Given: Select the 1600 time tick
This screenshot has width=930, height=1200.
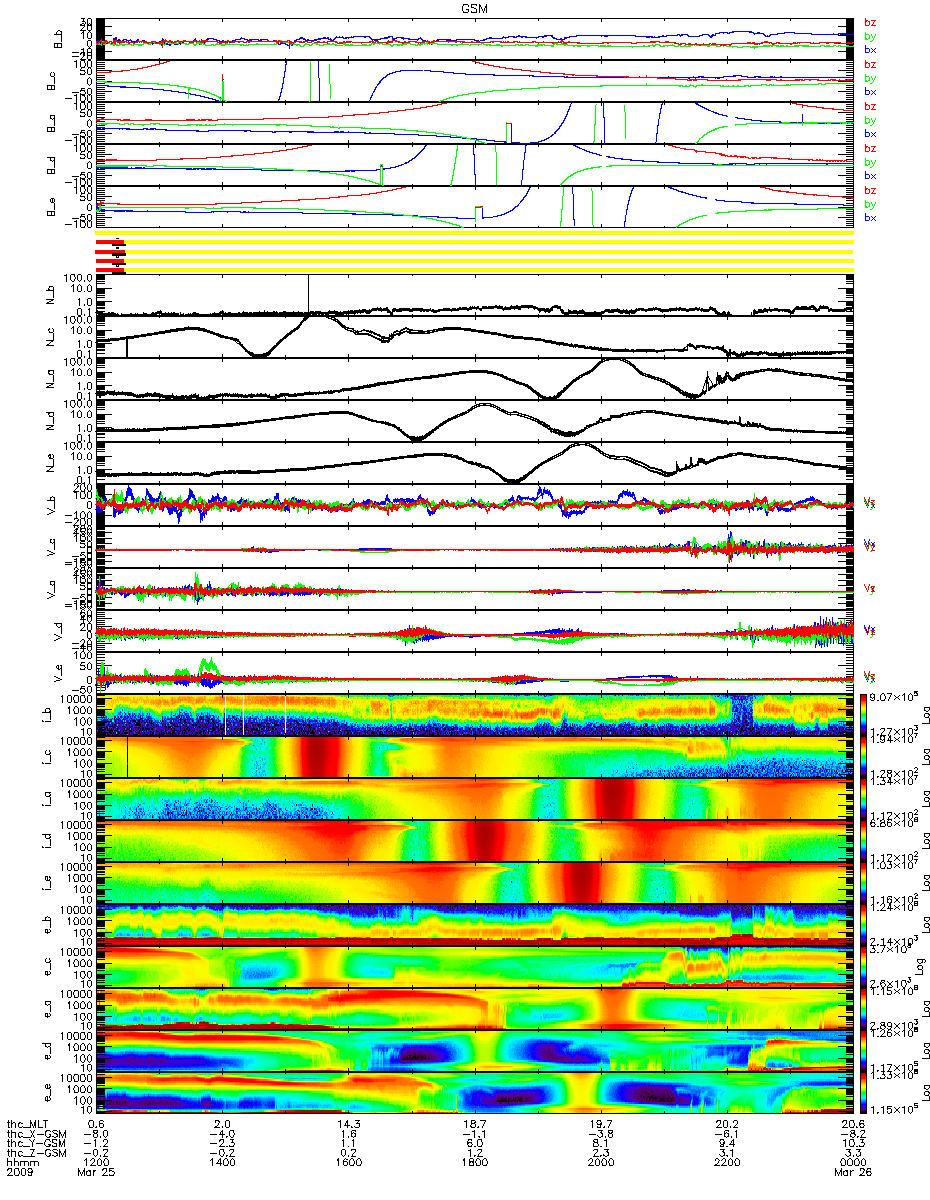Looking at the screenshot, I should pos(348,1163).
